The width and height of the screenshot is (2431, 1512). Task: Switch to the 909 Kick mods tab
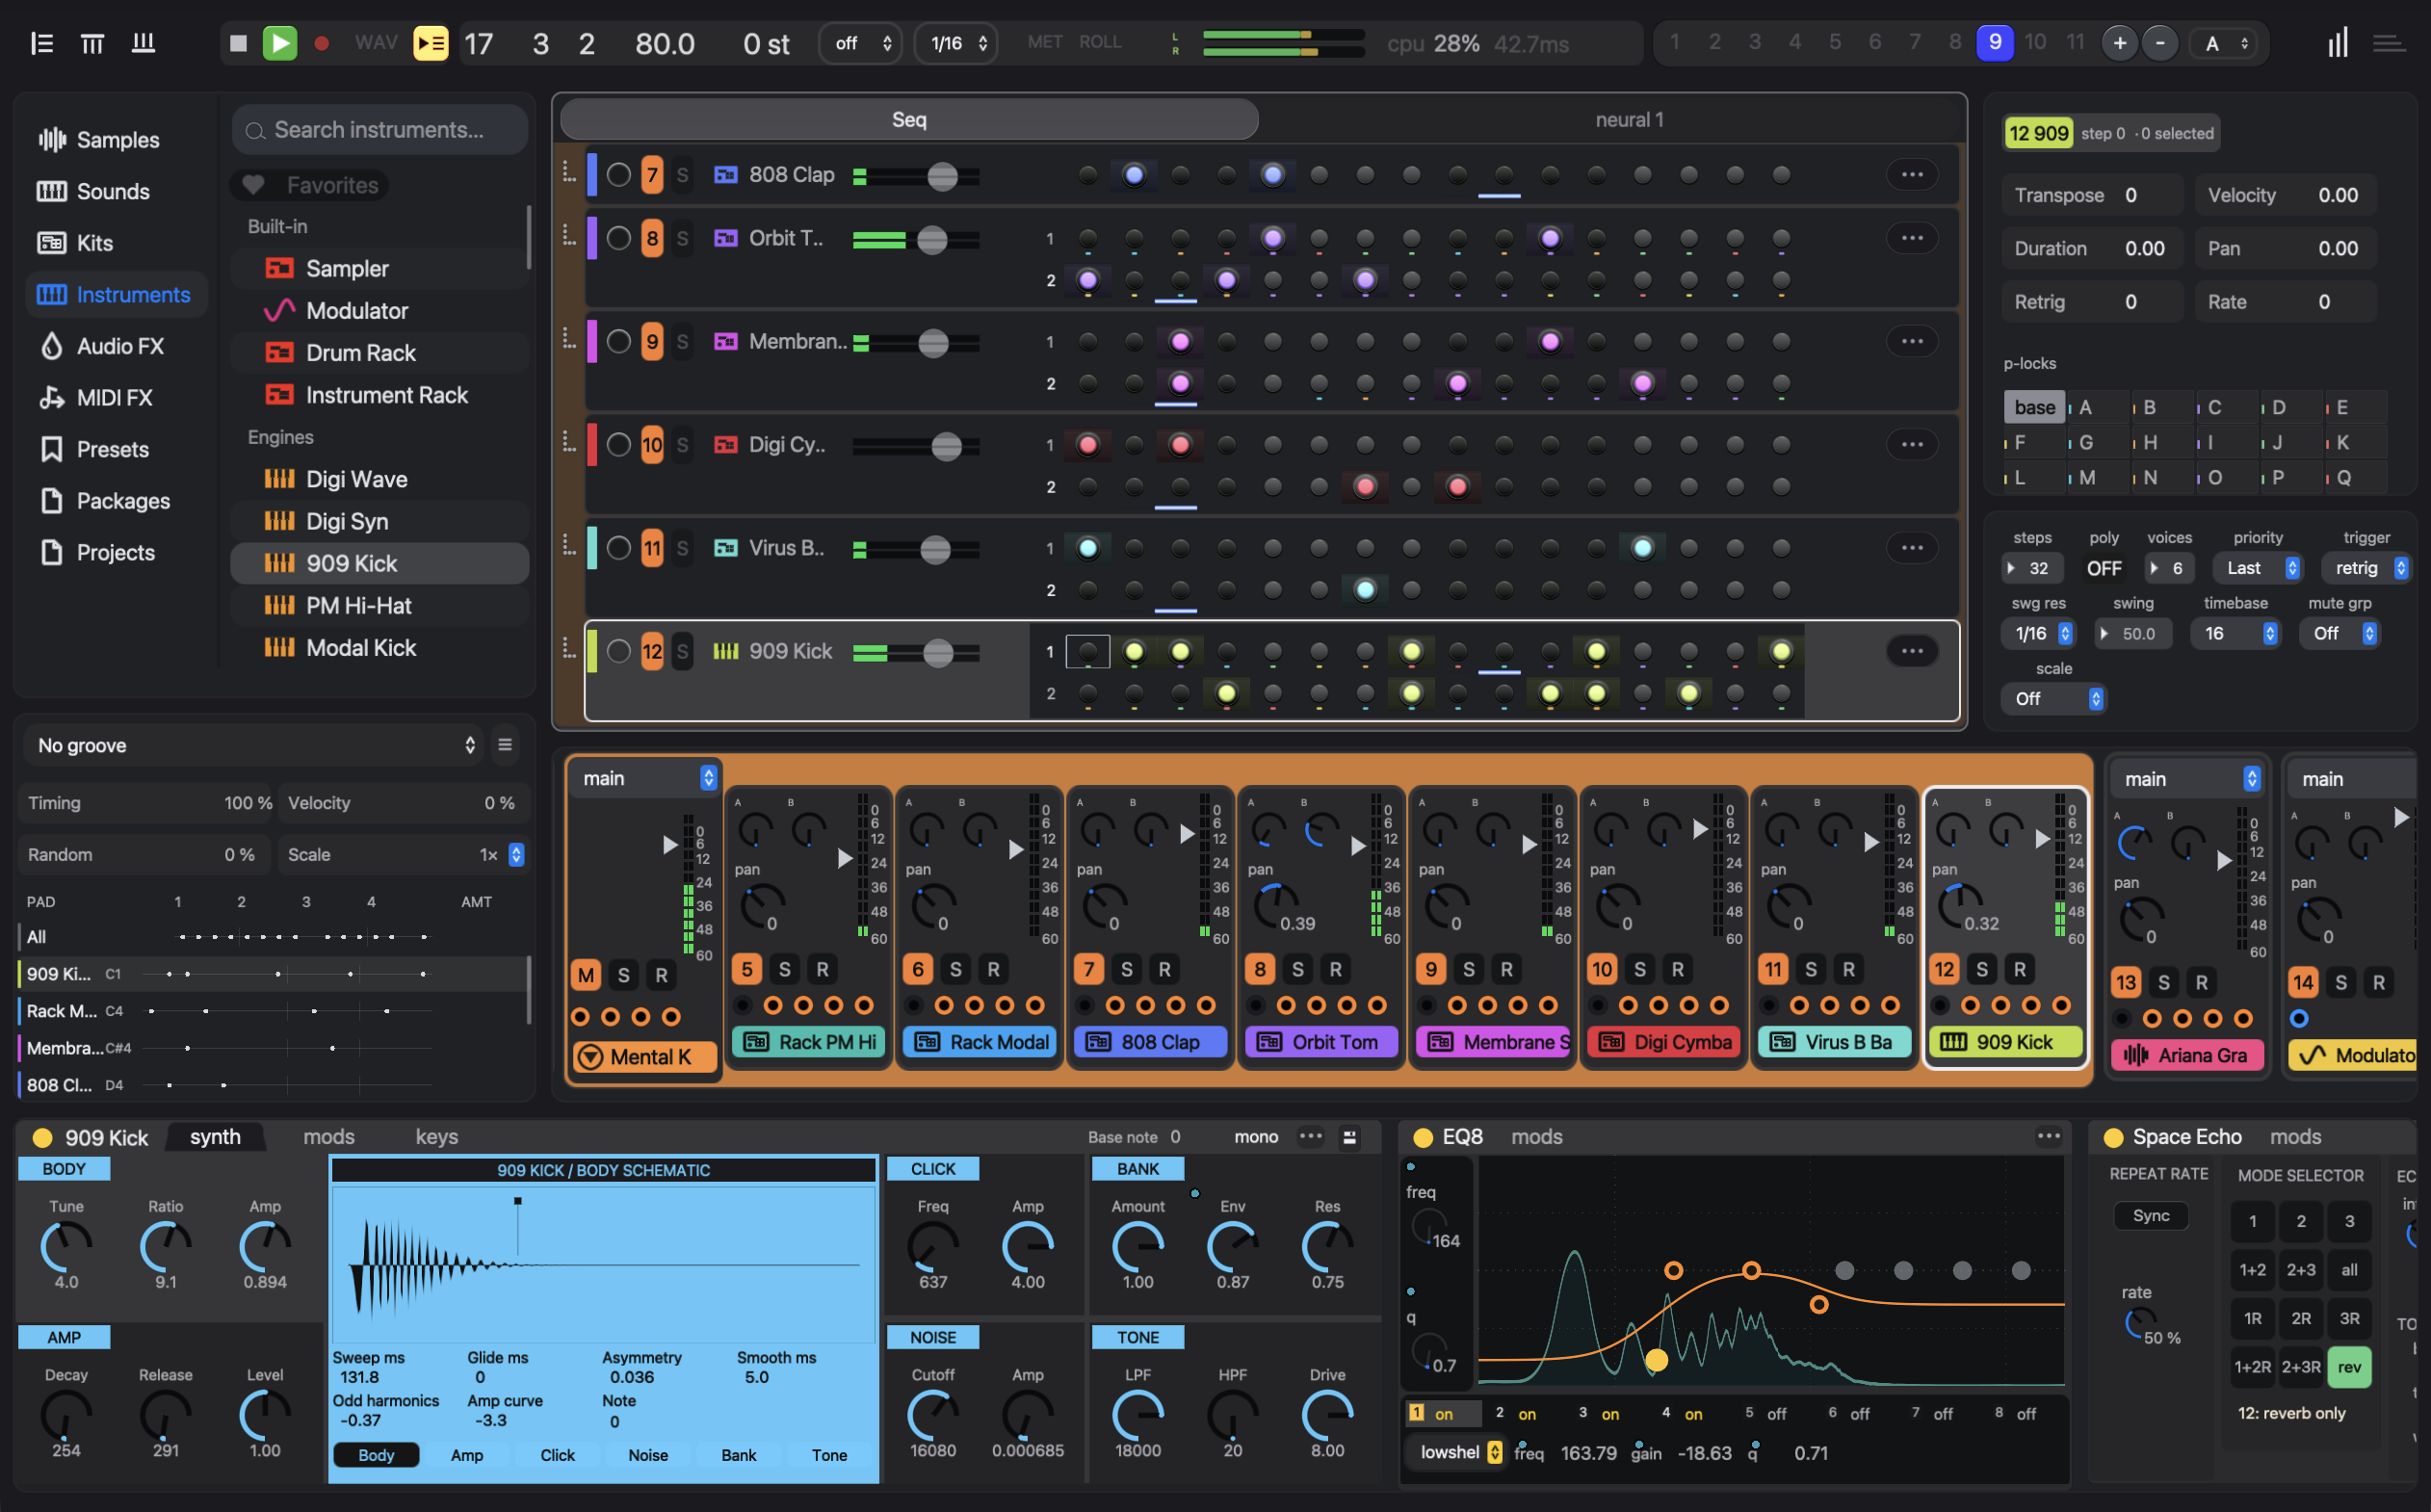(329, 1137)
